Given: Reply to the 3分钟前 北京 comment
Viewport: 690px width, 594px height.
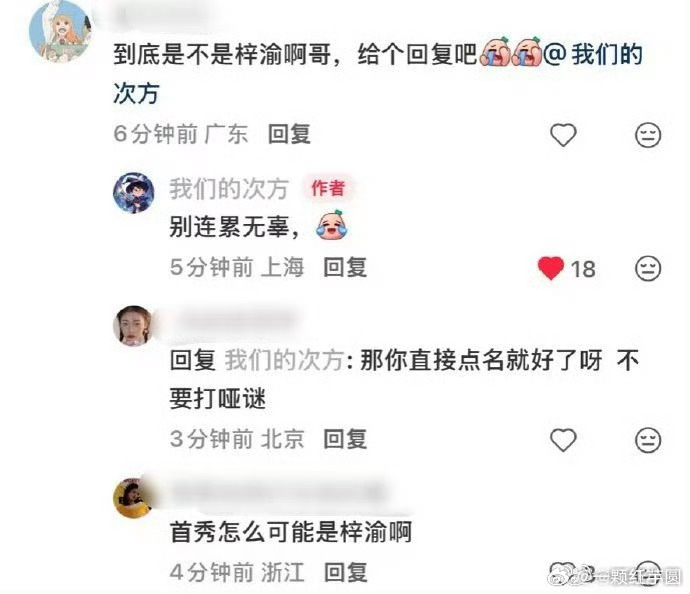Looking at the screenshot, I should click(345, 439).
